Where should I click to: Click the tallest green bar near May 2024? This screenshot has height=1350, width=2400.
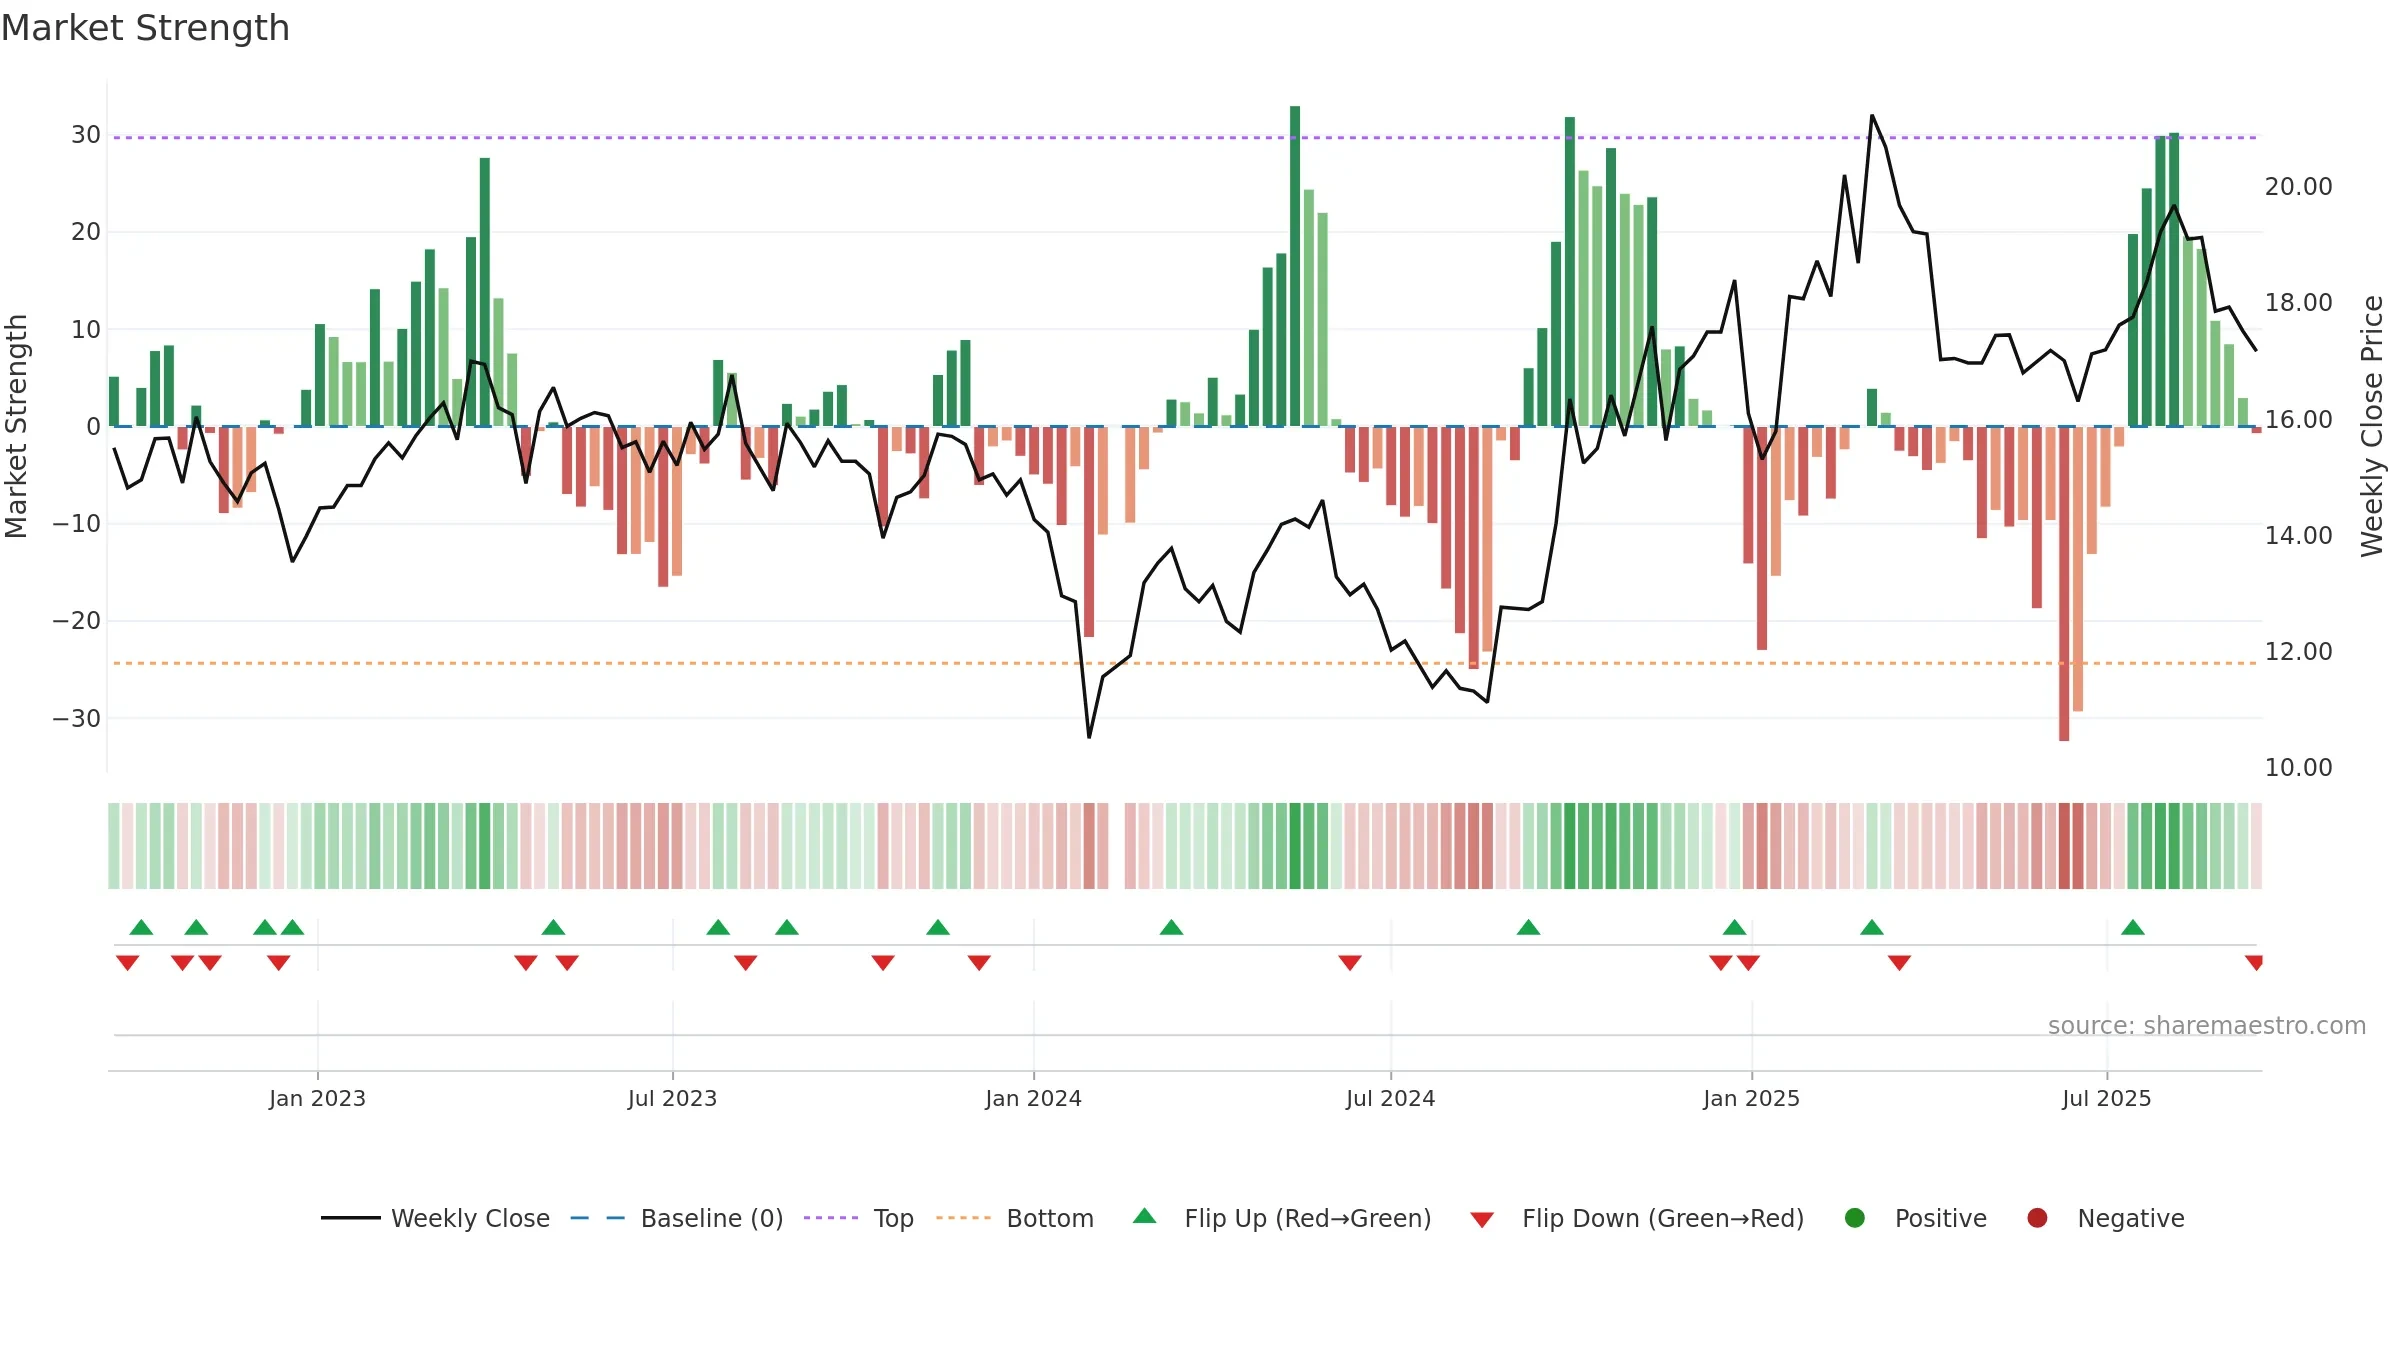(x=1295, y=266)
